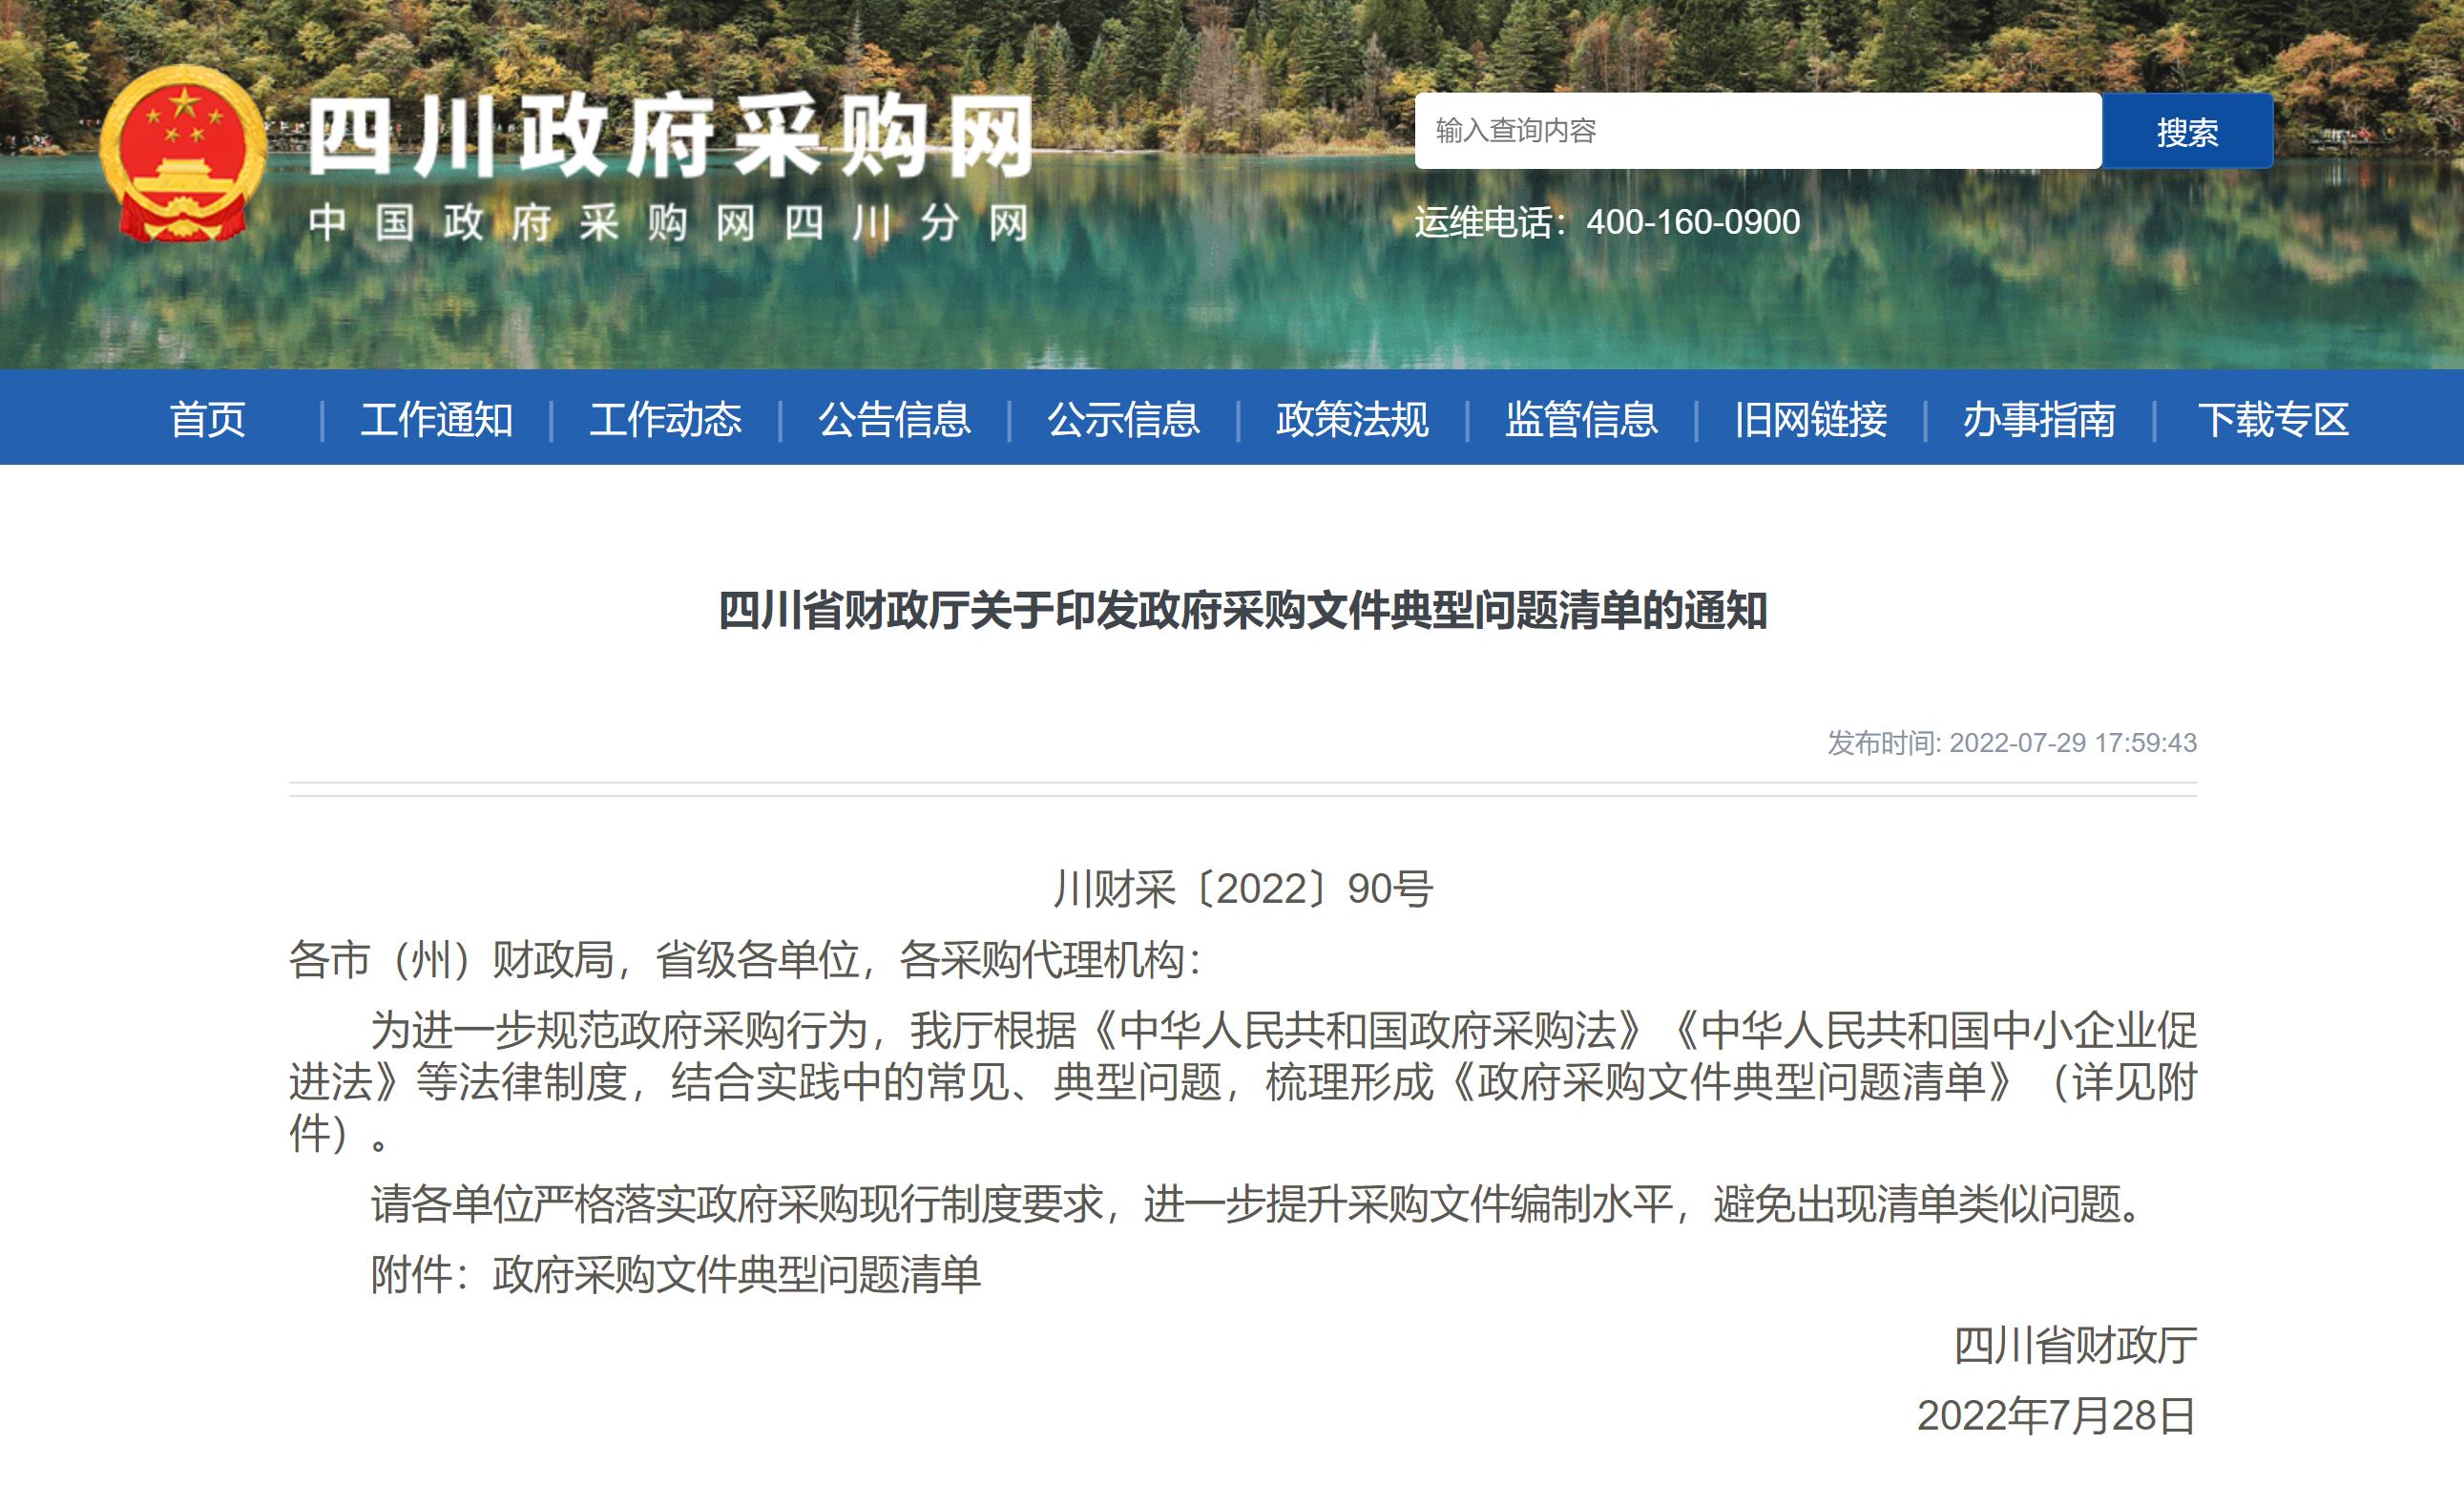Go to 工作动态 section
This screenshot has width=2464, height=1506.
665,419
